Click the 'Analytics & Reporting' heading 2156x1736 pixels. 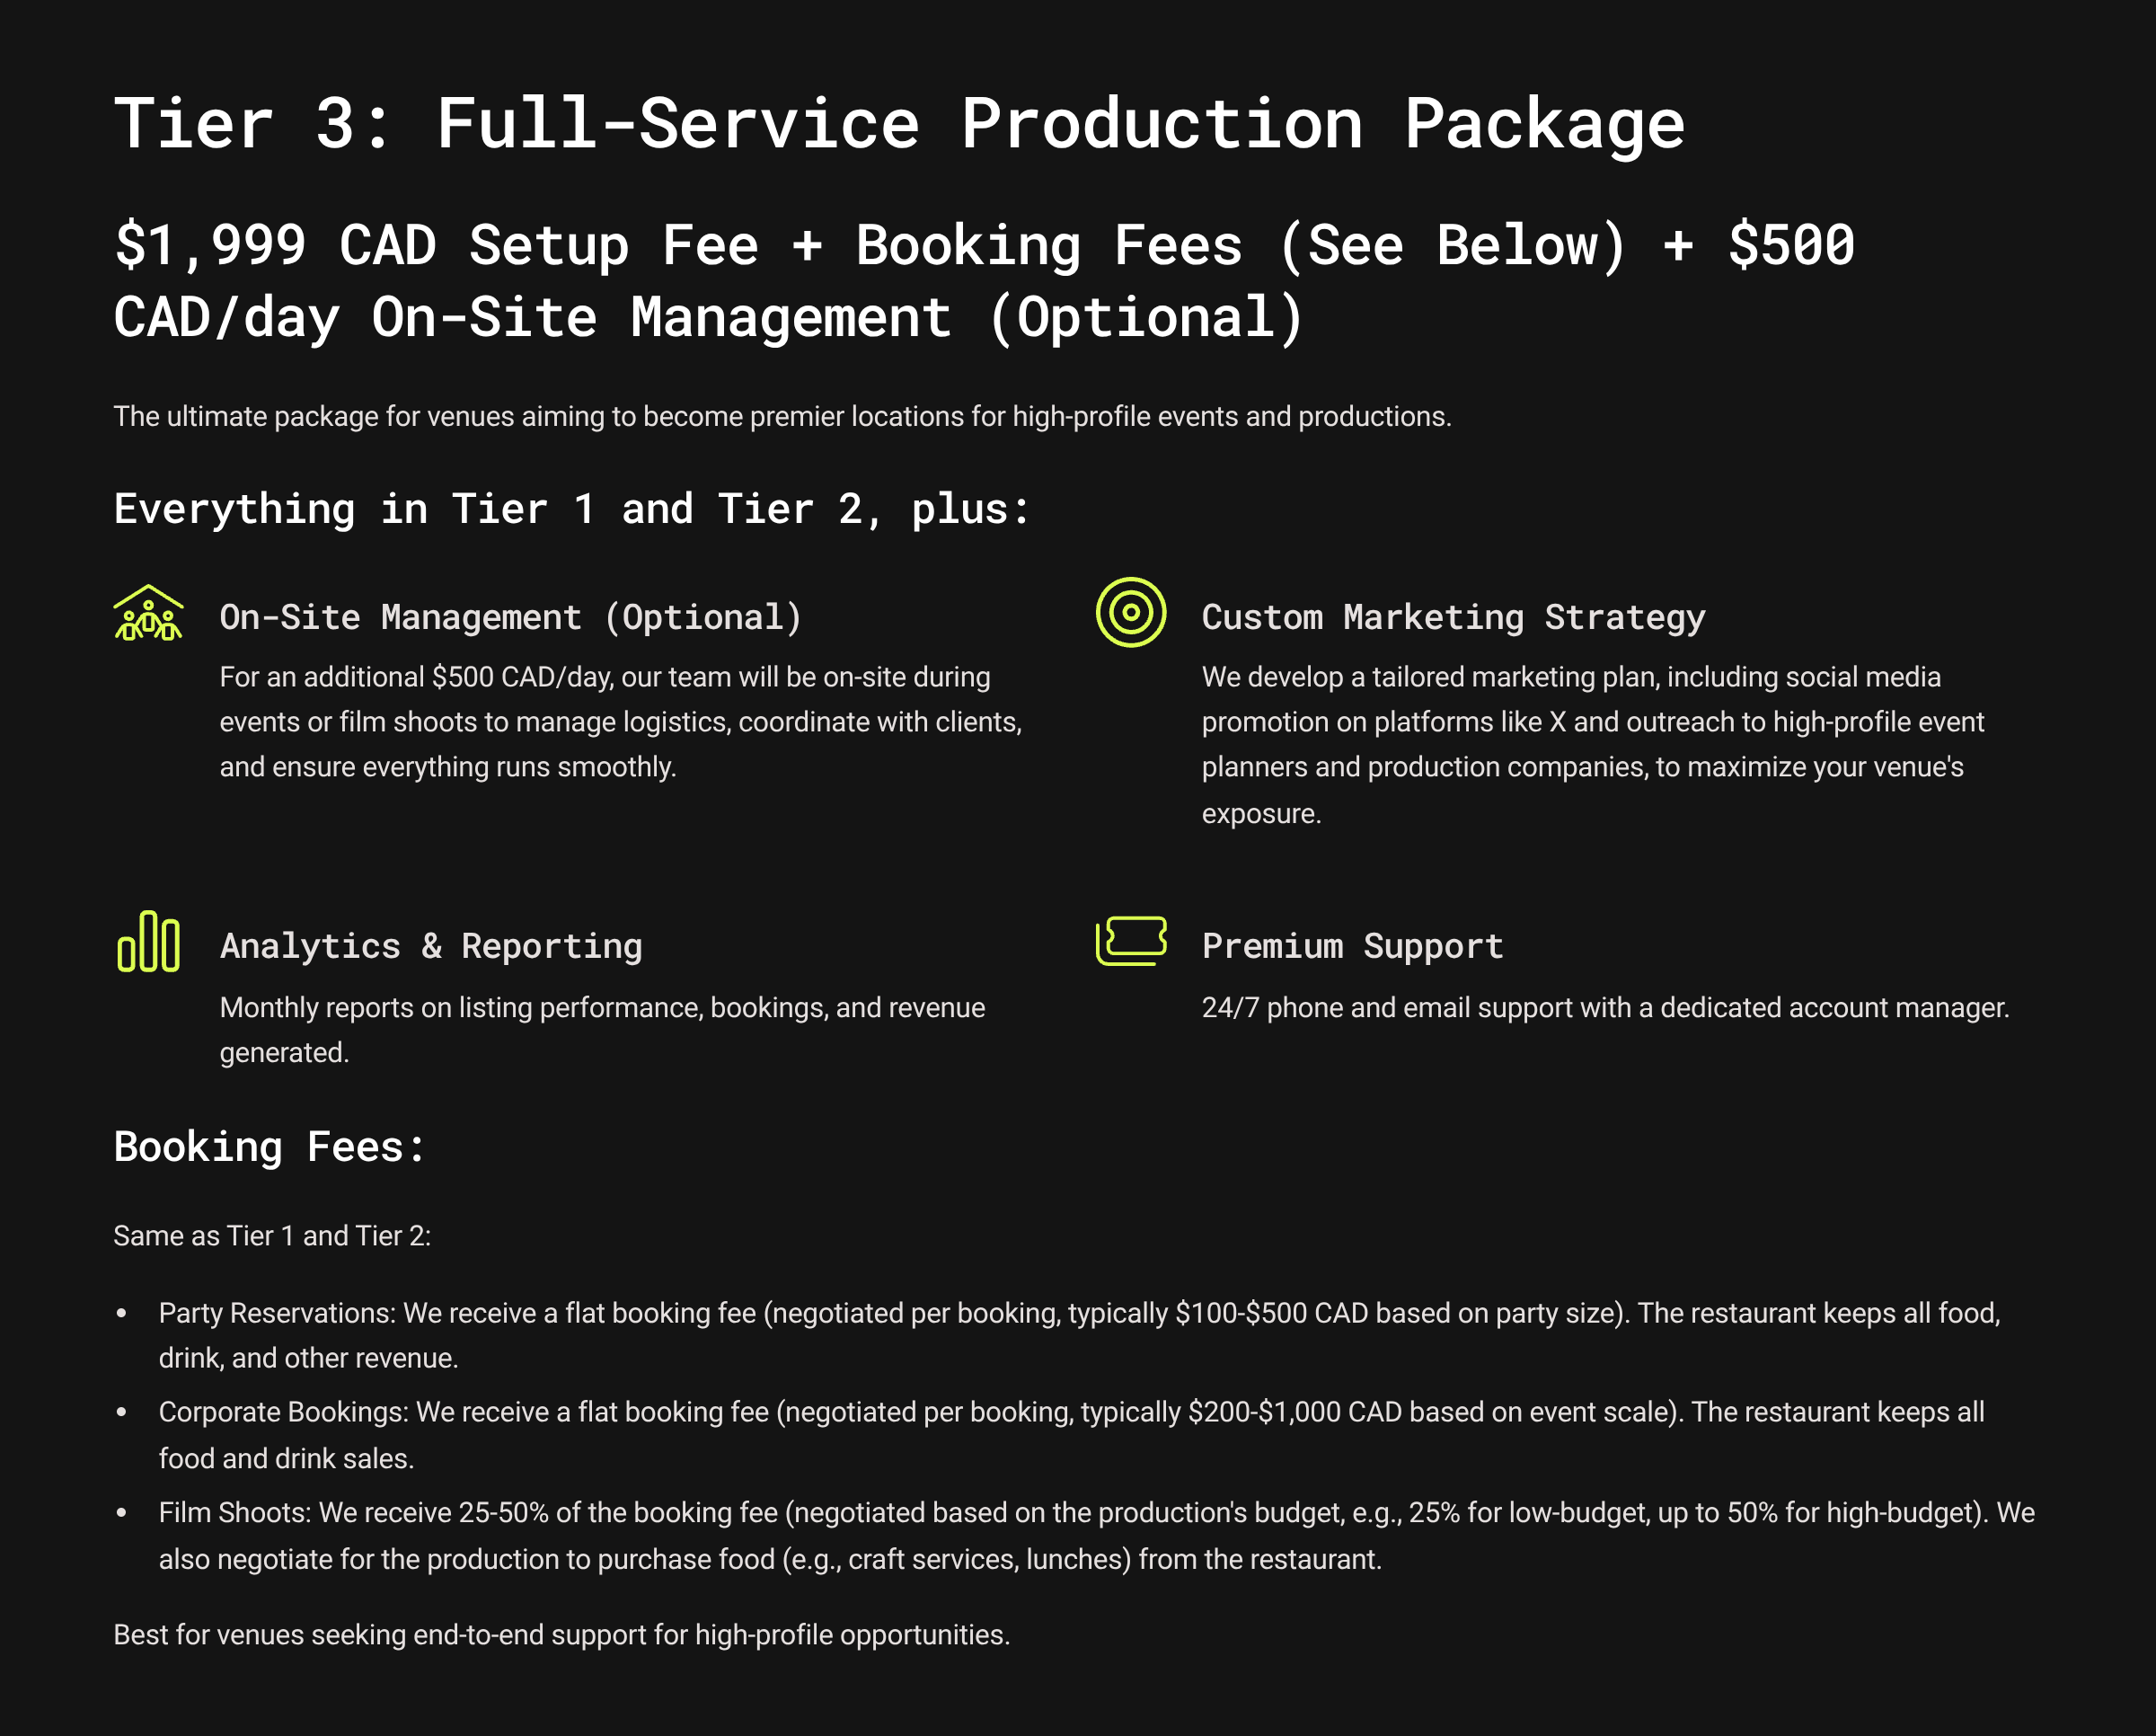tap(430, 946)
